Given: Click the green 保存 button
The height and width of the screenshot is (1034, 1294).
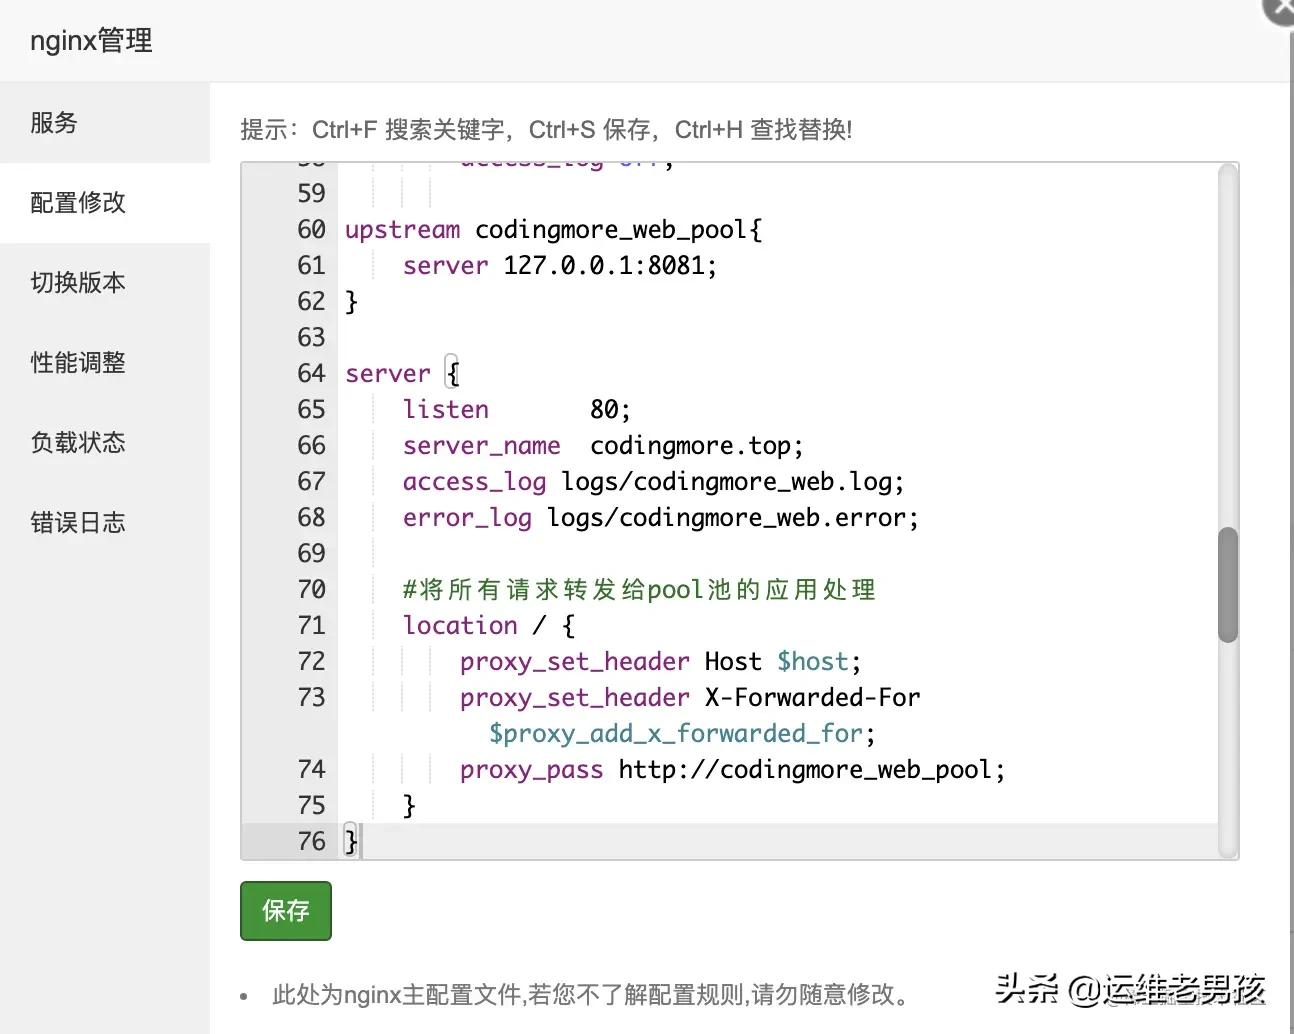Looking at the screenshot, I should point(285,910).
